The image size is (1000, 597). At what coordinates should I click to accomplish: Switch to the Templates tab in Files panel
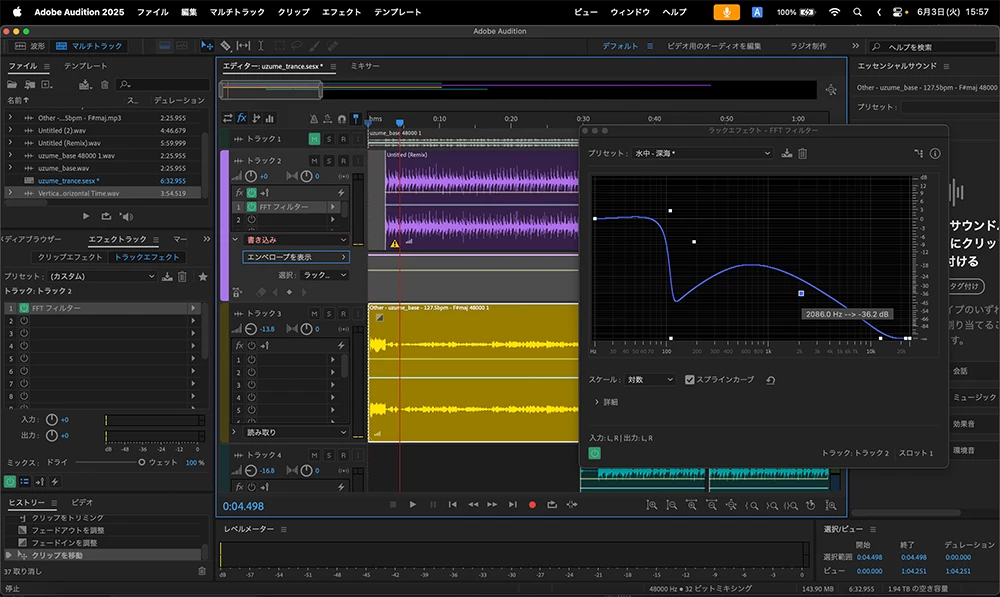coord(85,66)
